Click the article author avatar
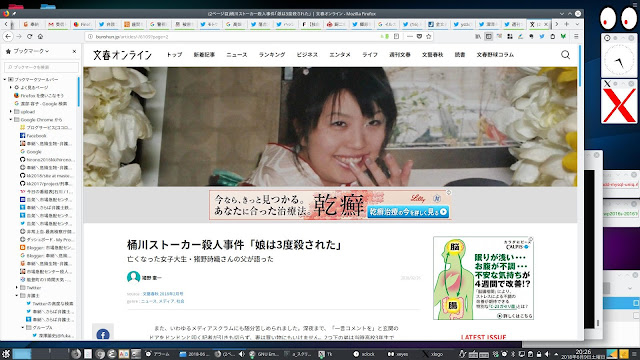This screenshot has width=640, height=360. point(133,278)
